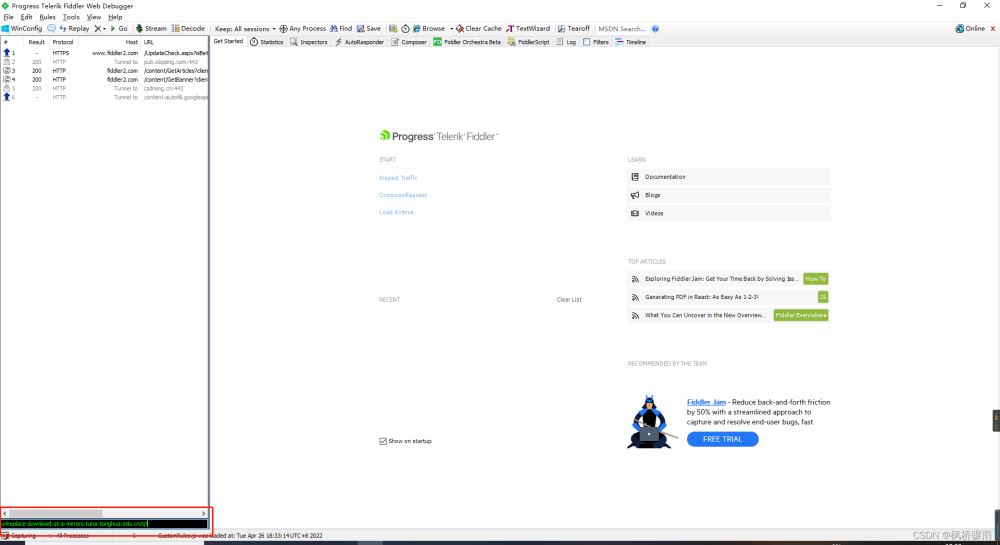Click the QuickExec command input box
This screenshot has width=1000, height=545.
[104, 523]
